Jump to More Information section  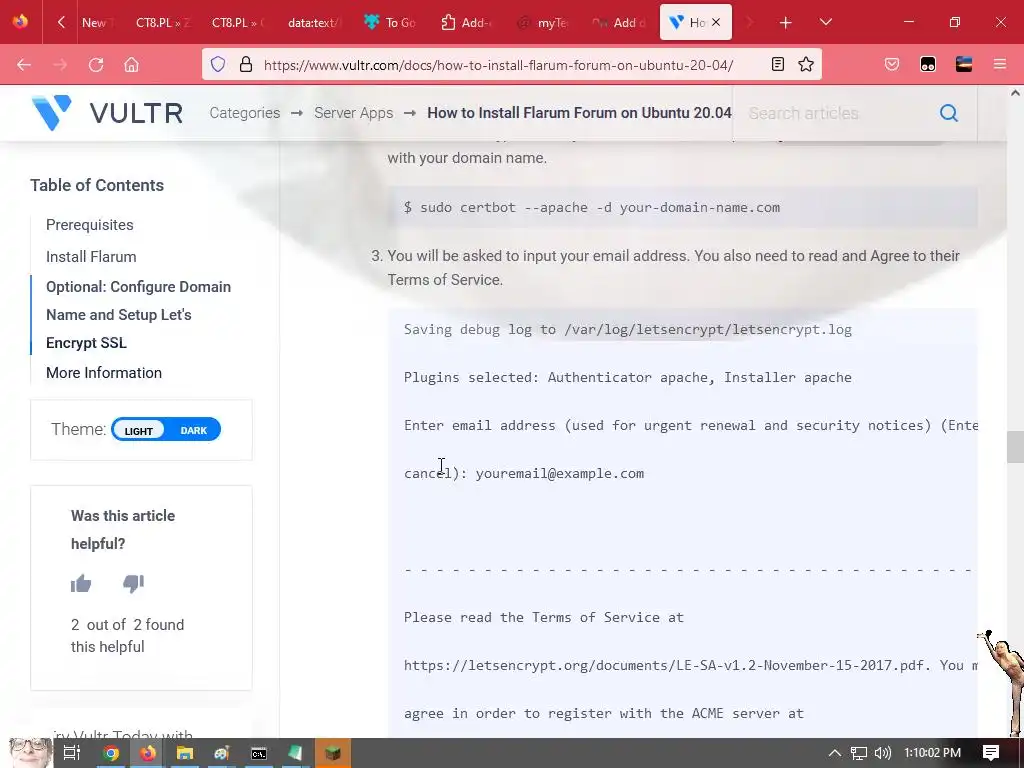click(x=104, y=373)
